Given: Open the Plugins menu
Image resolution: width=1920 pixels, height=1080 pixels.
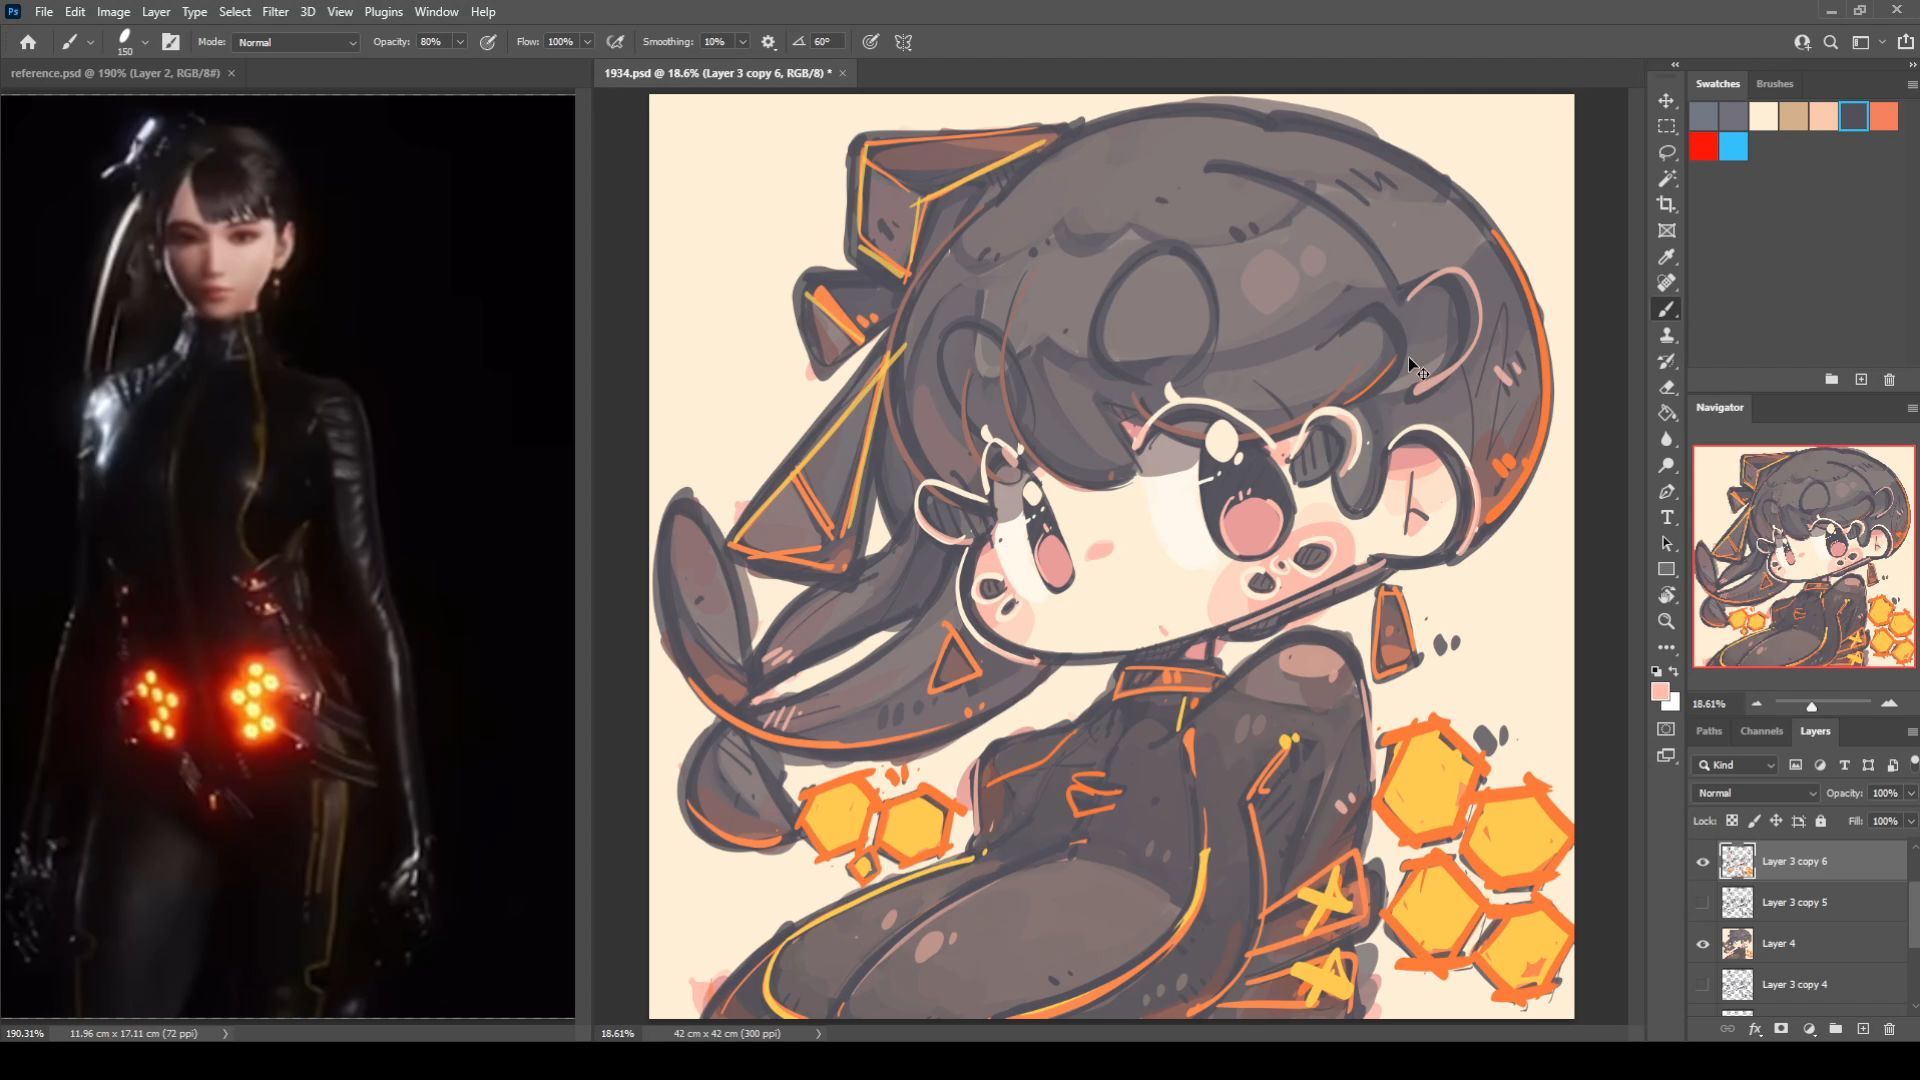Looking at the screenshot, I should point(383,12).
